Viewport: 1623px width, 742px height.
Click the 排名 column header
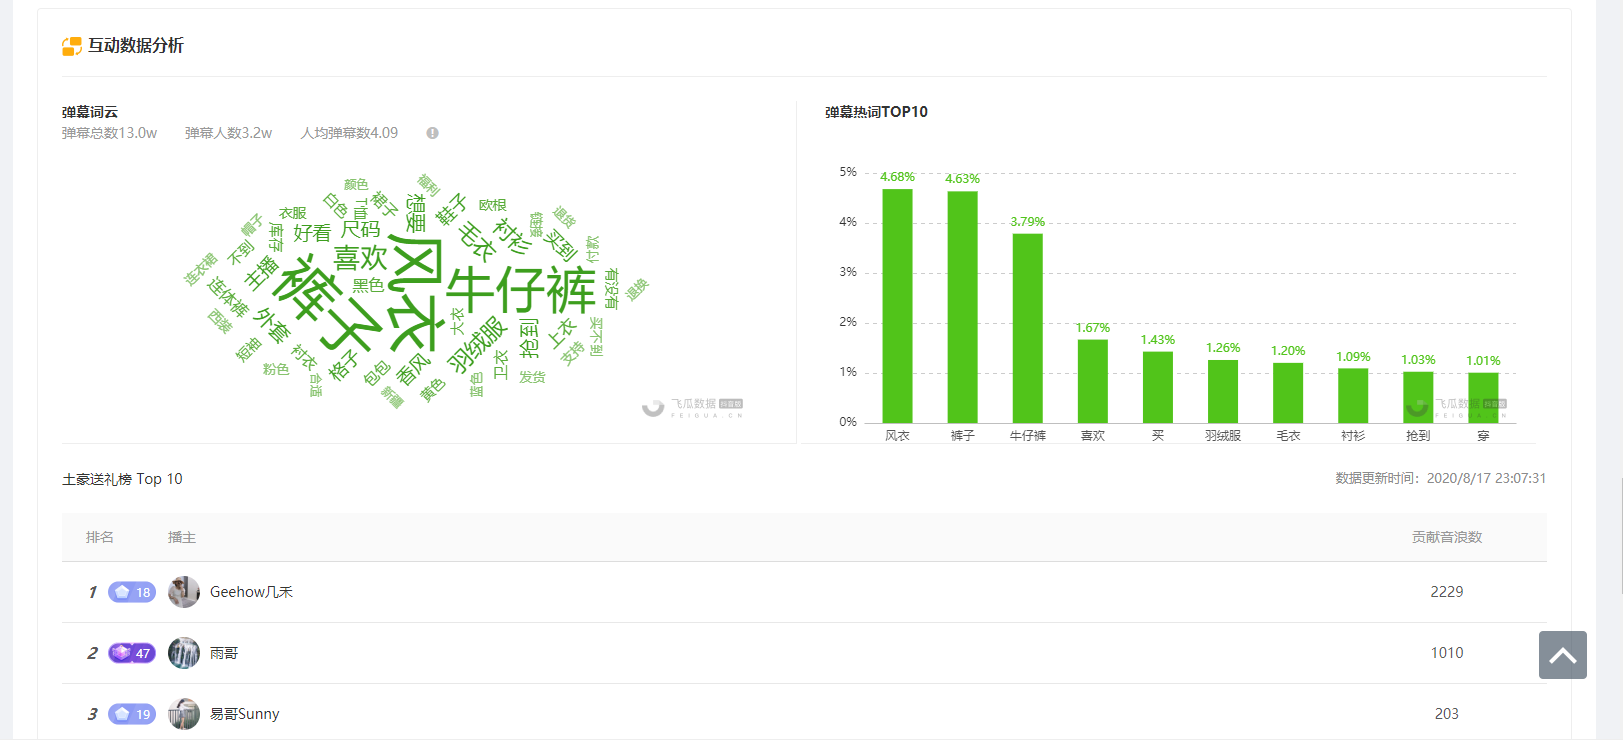point(100,537)
